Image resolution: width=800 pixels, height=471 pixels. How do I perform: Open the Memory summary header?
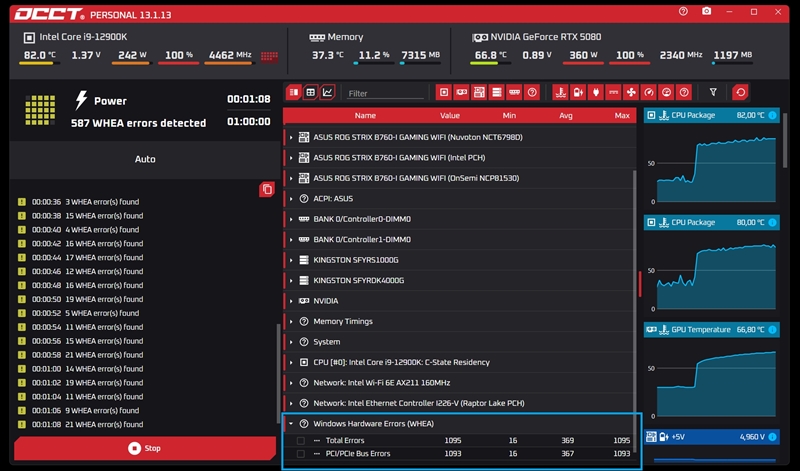point(336,37)
